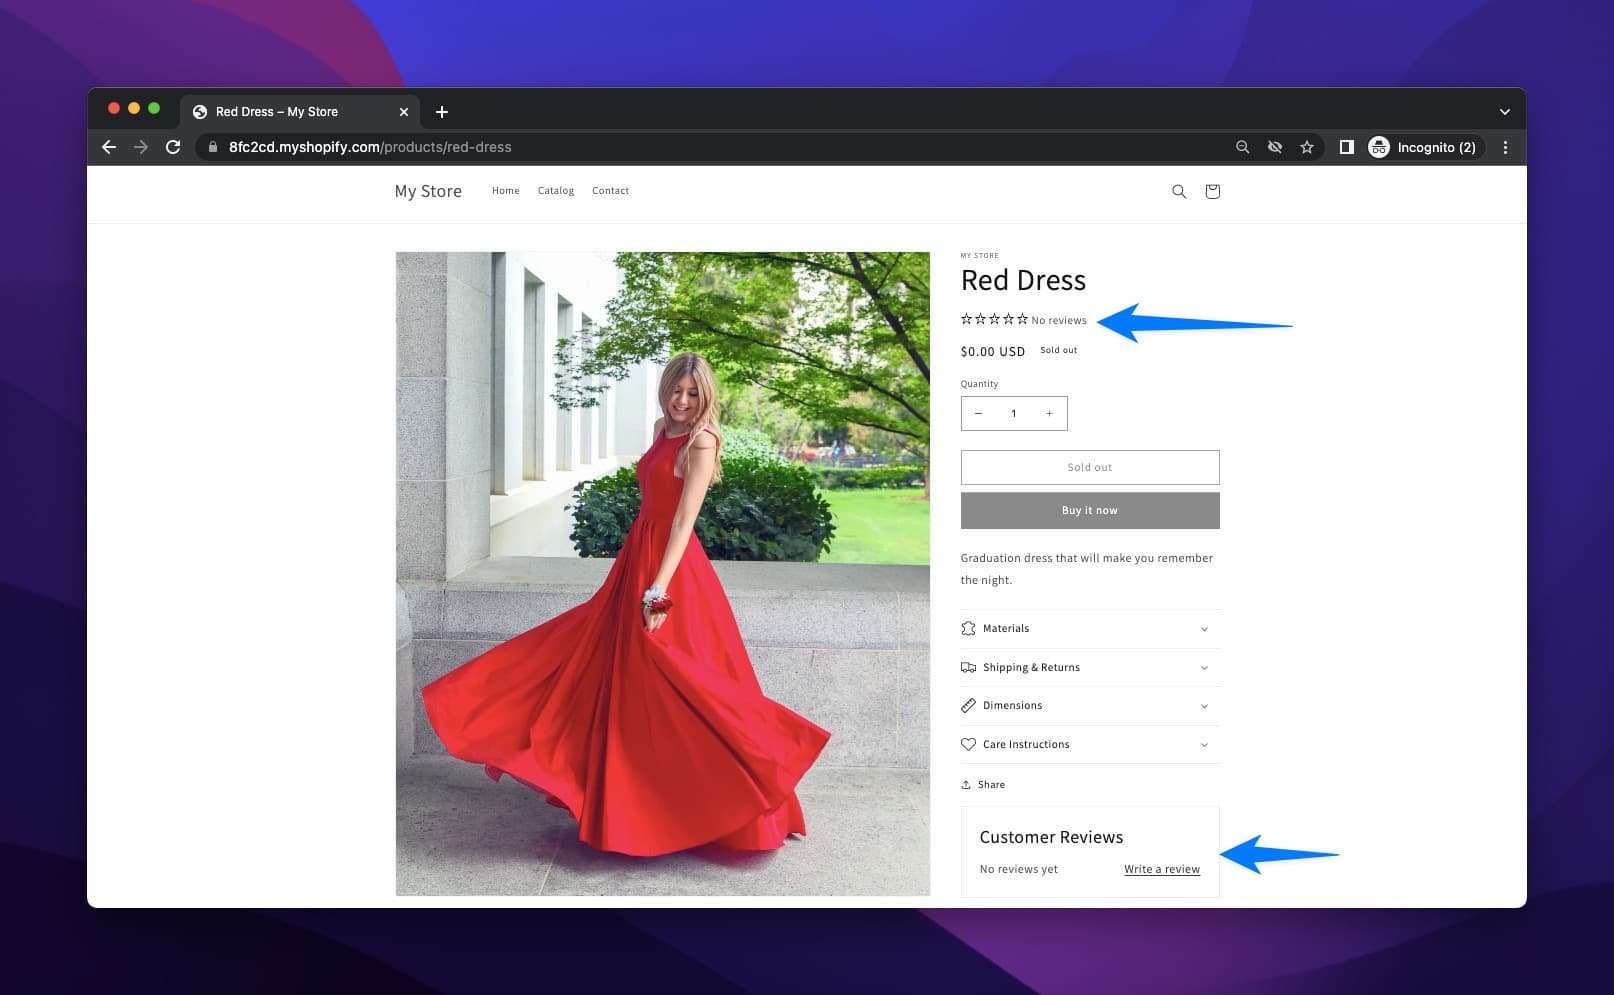Bookmark the page with the star icon

coord(1306,147)
